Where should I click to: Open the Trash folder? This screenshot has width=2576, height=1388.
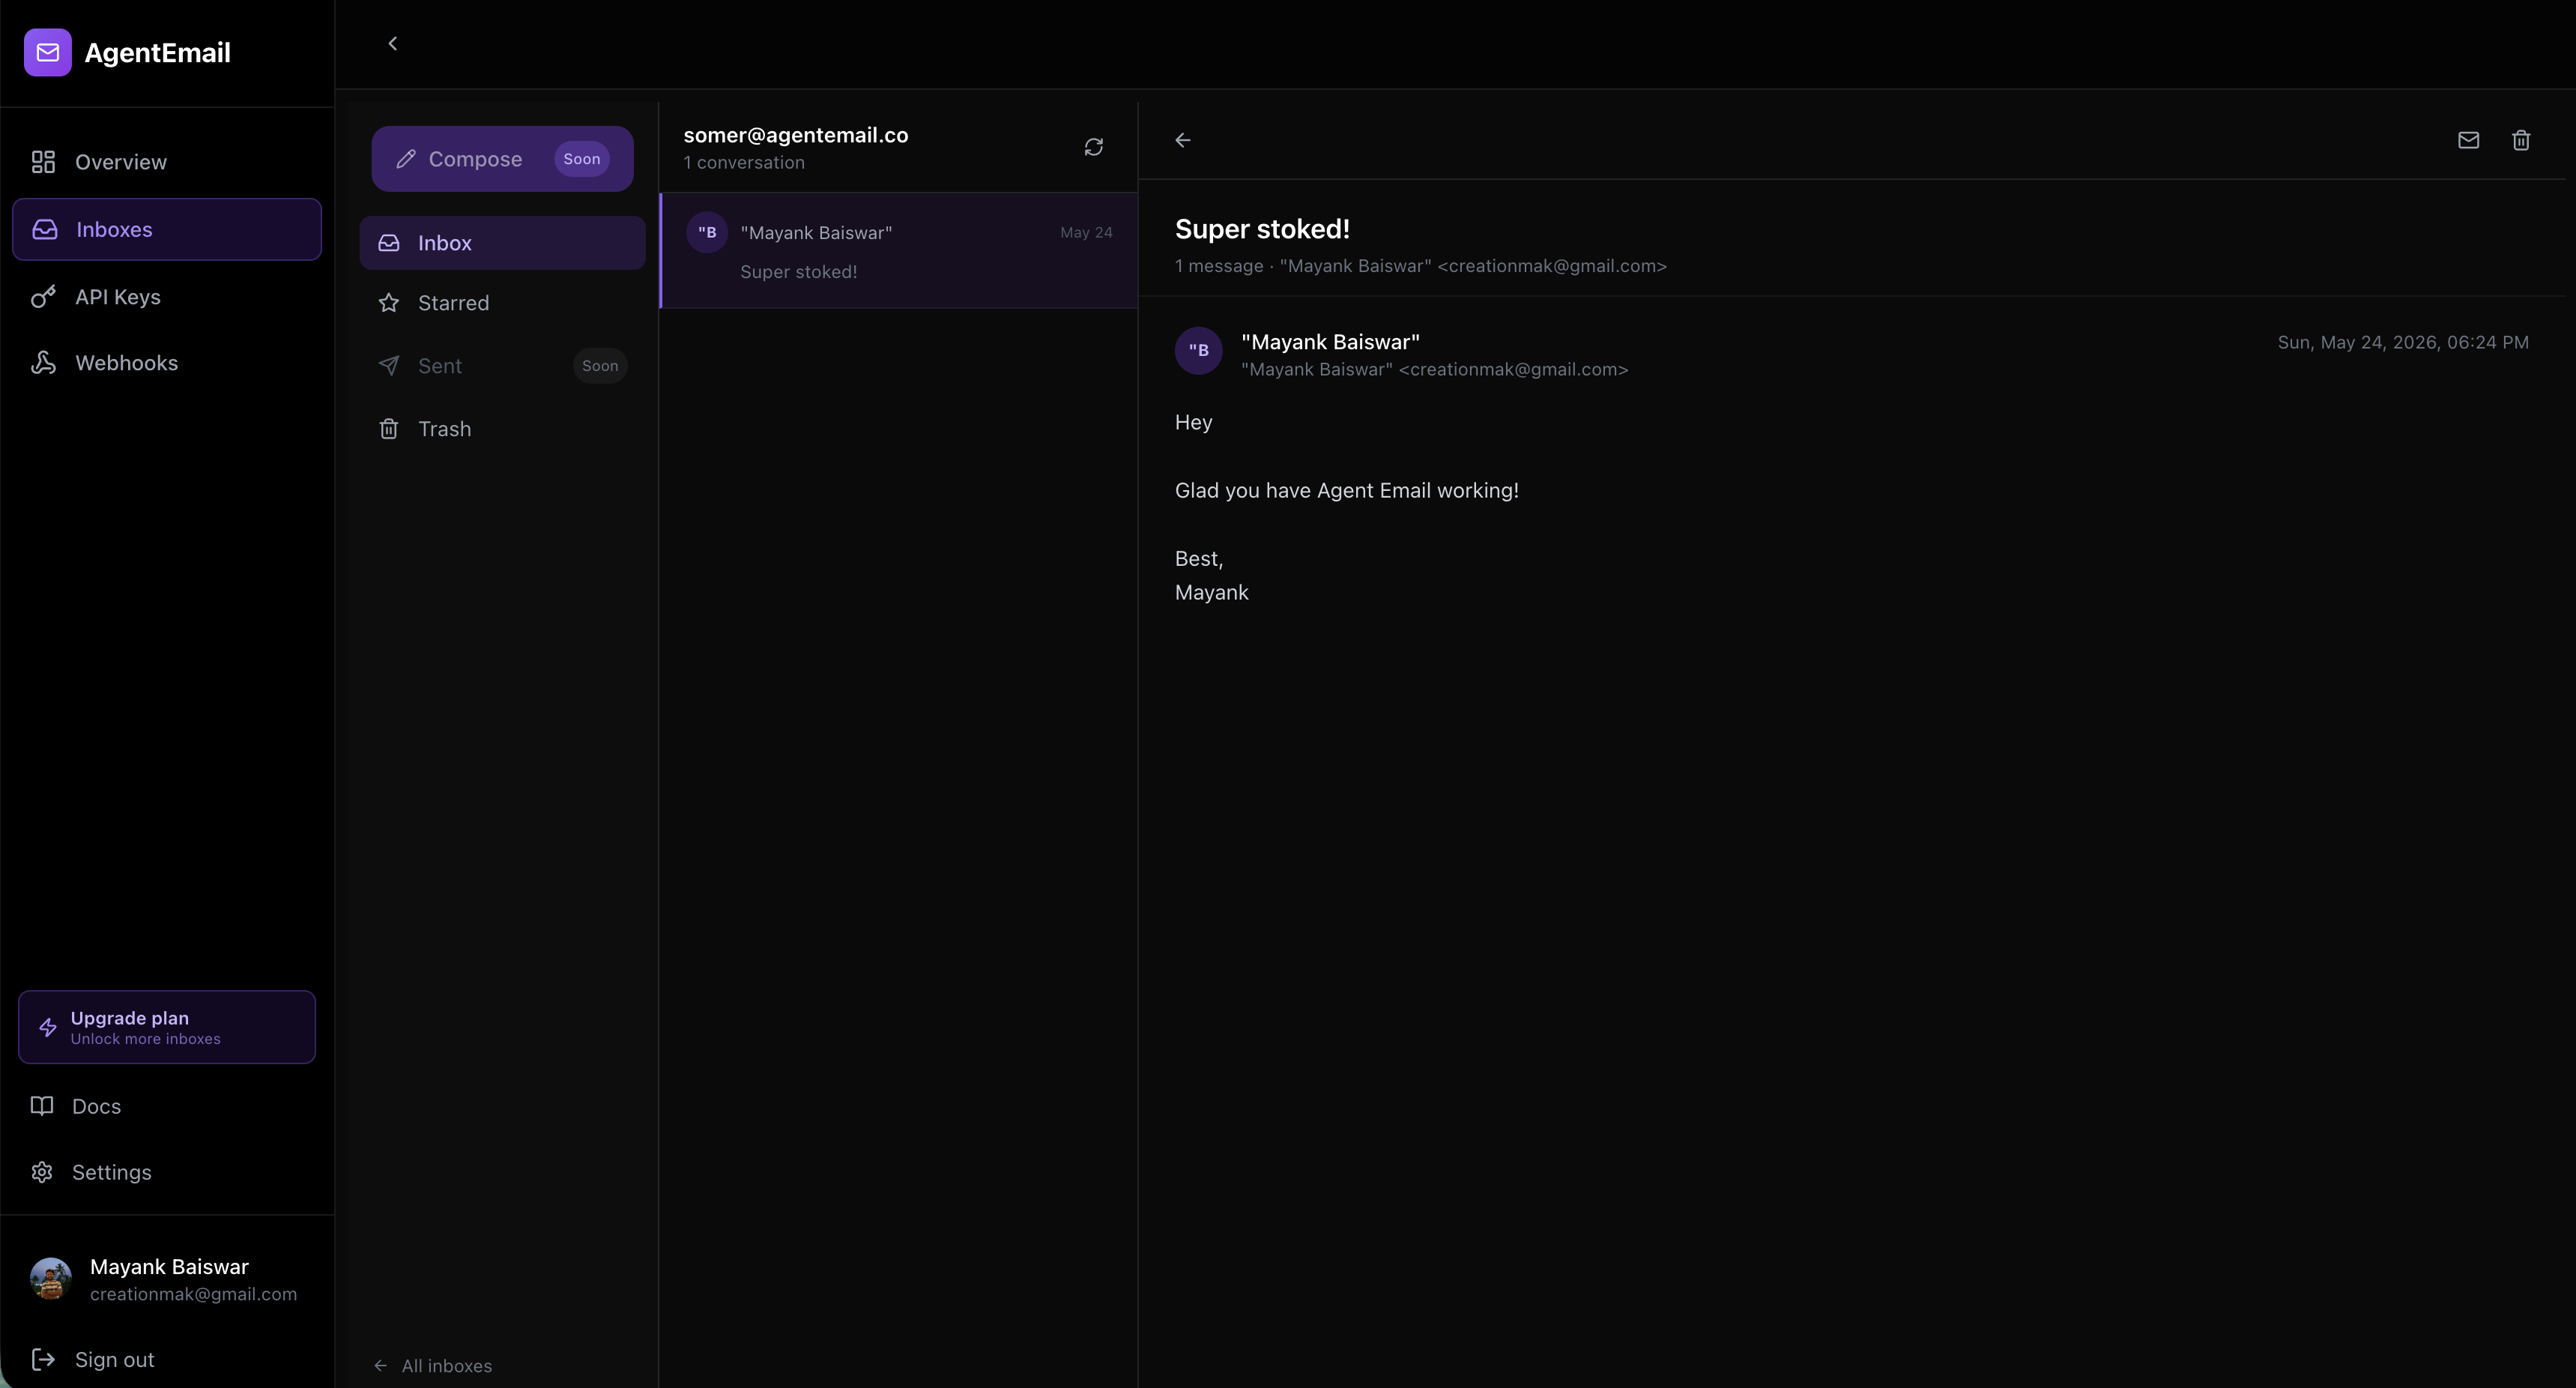(x=502, y=429)
